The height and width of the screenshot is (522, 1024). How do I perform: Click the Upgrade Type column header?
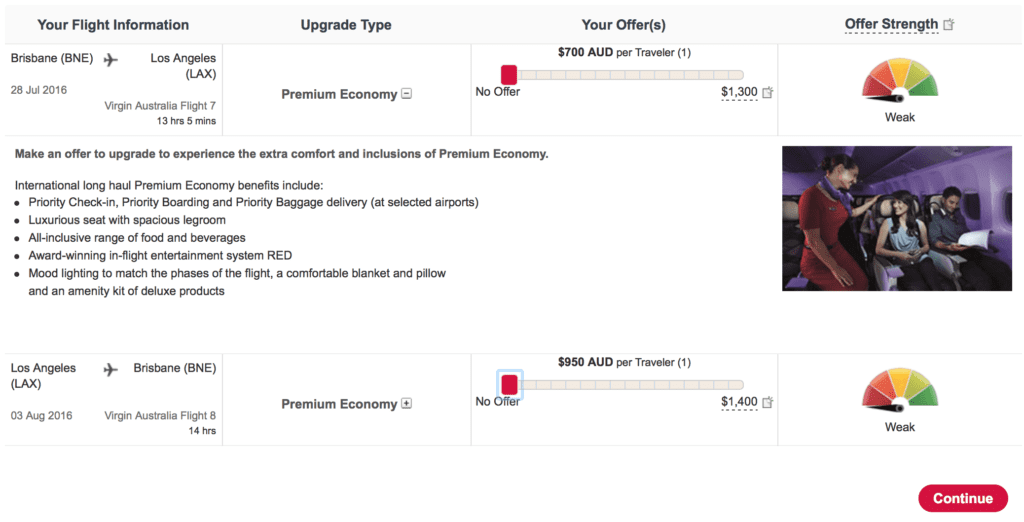346,25
